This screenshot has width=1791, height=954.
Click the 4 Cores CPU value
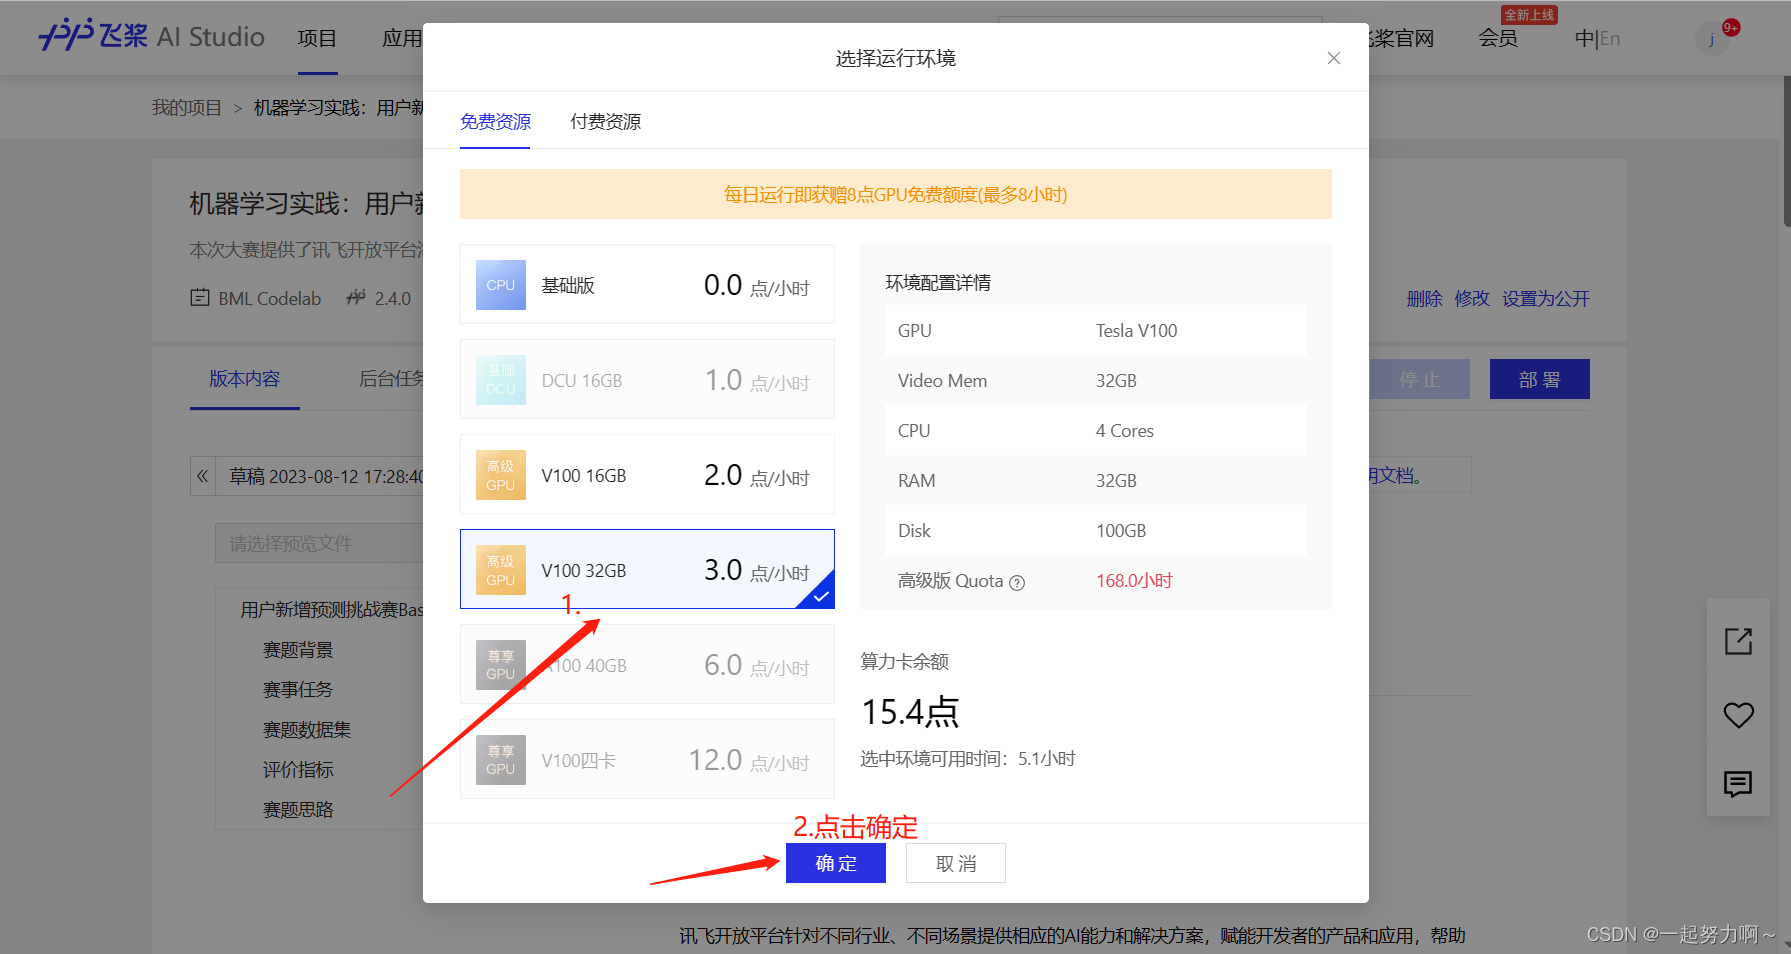coord(1125,430)
